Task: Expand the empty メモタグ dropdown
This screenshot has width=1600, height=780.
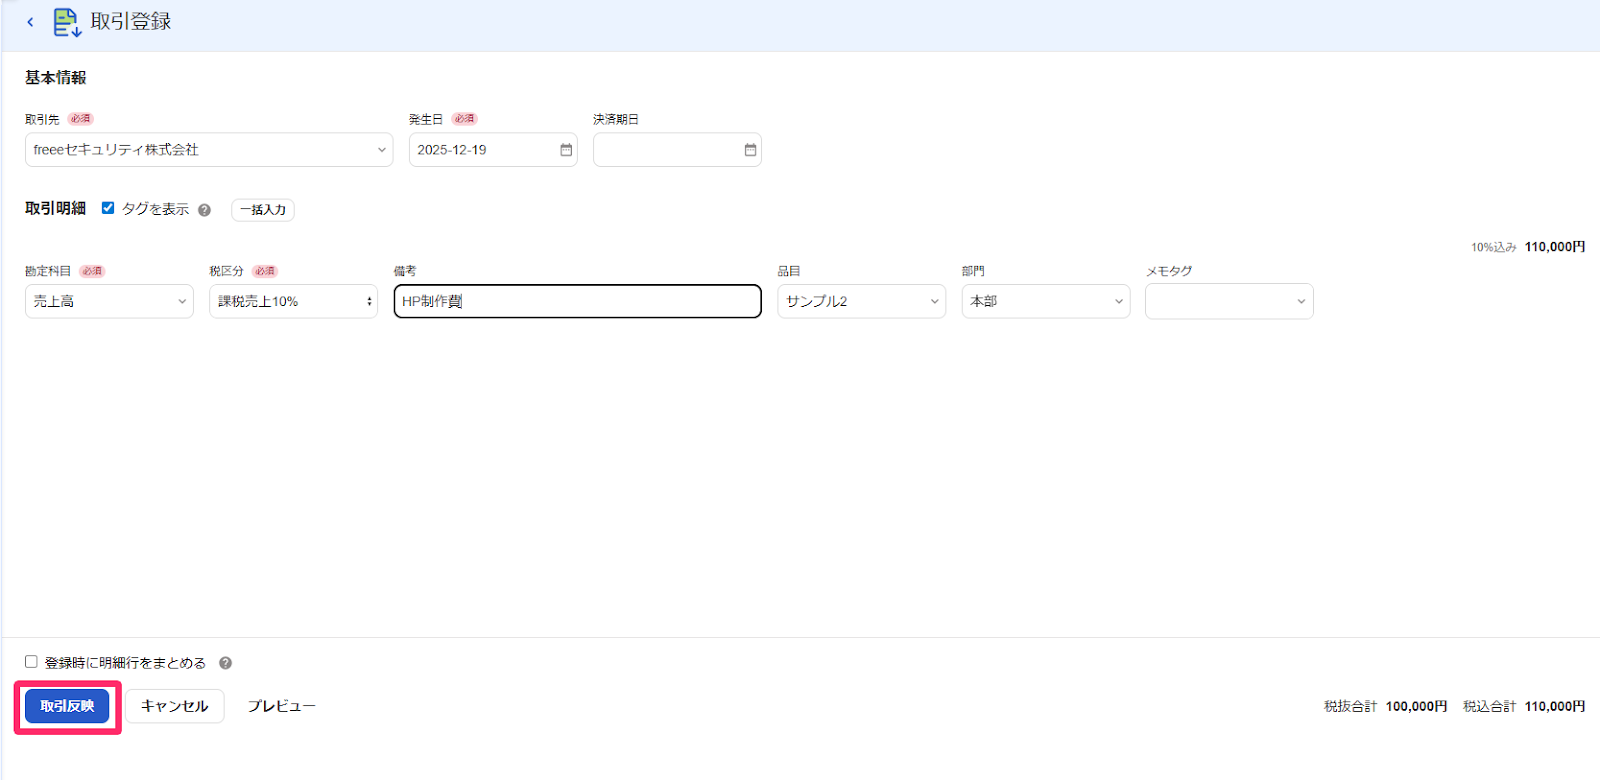Action: click(x=1229, y=301)
